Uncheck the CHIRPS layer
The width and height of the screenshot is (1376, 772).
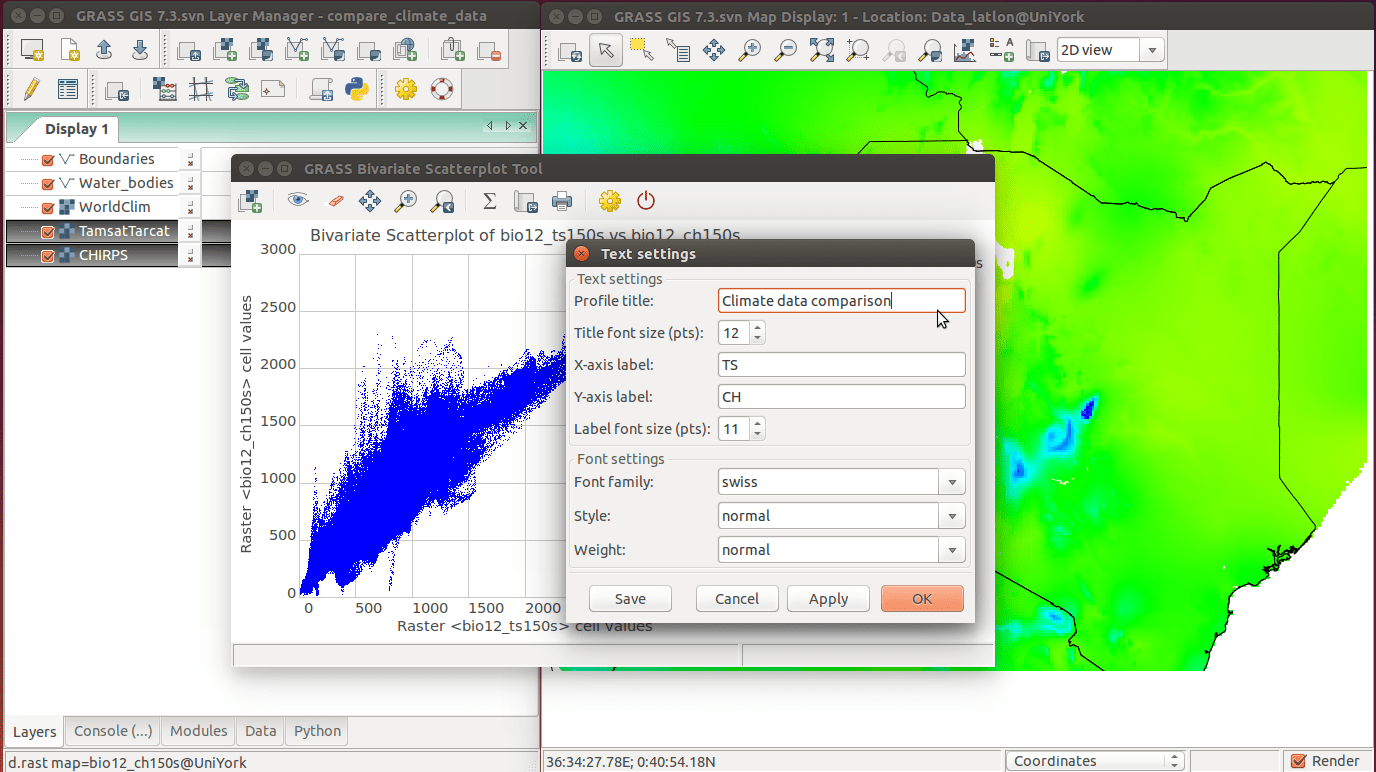pos(48,255)
